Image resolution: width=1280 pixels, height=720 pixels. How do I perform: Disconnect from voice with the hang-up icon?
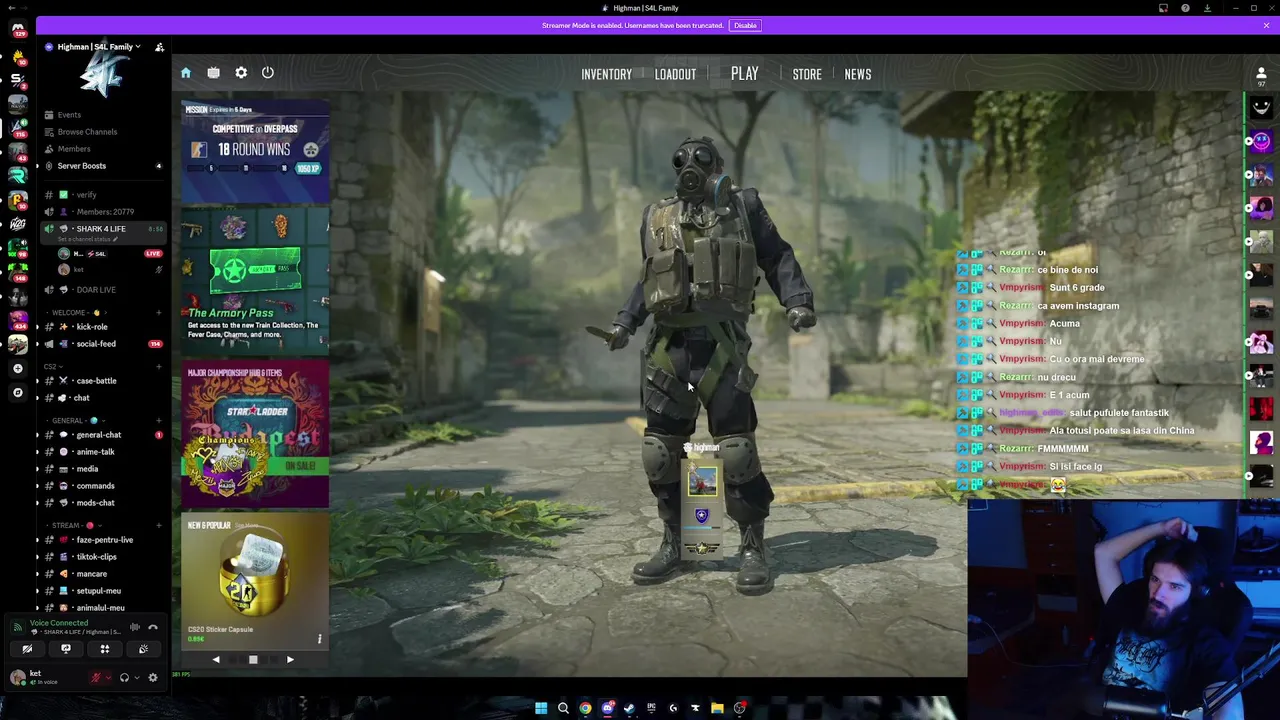153,627
